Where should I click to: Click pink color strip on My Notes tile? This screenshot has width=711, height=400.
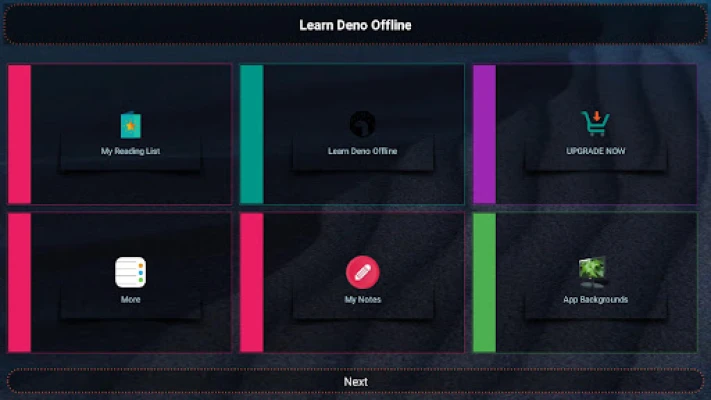[251, 282]
